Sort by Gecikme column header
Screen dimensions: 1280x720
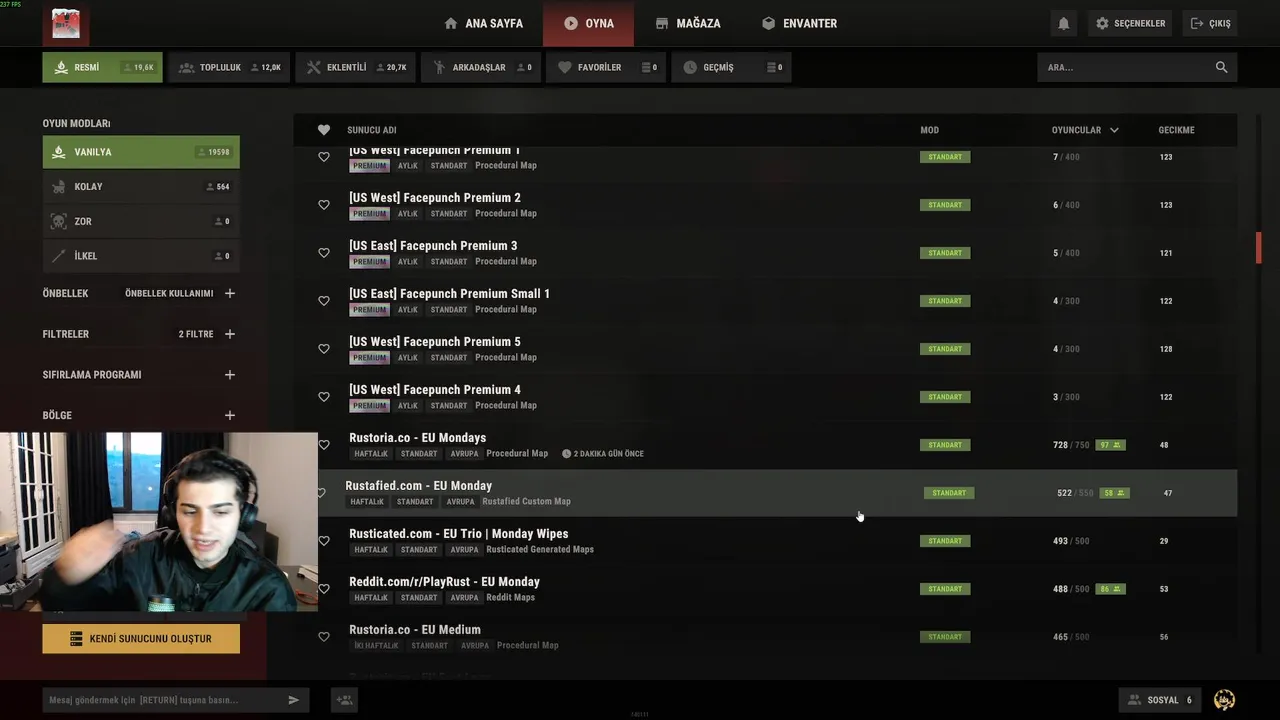point(1176,130)
